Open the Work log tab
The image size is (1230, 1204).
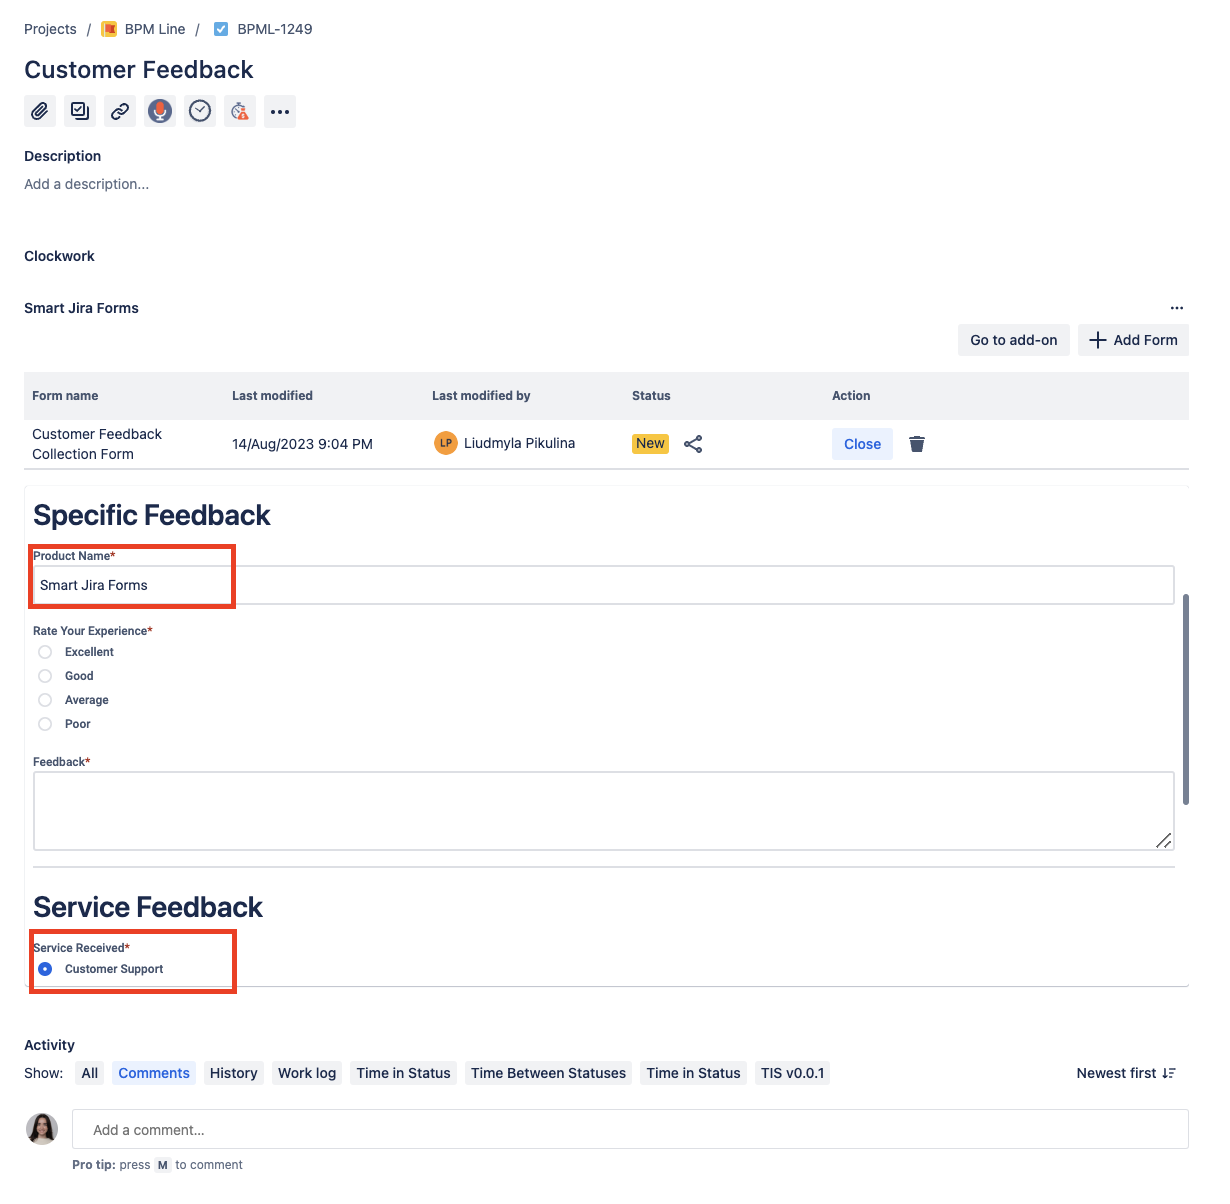pos(307,1073)
